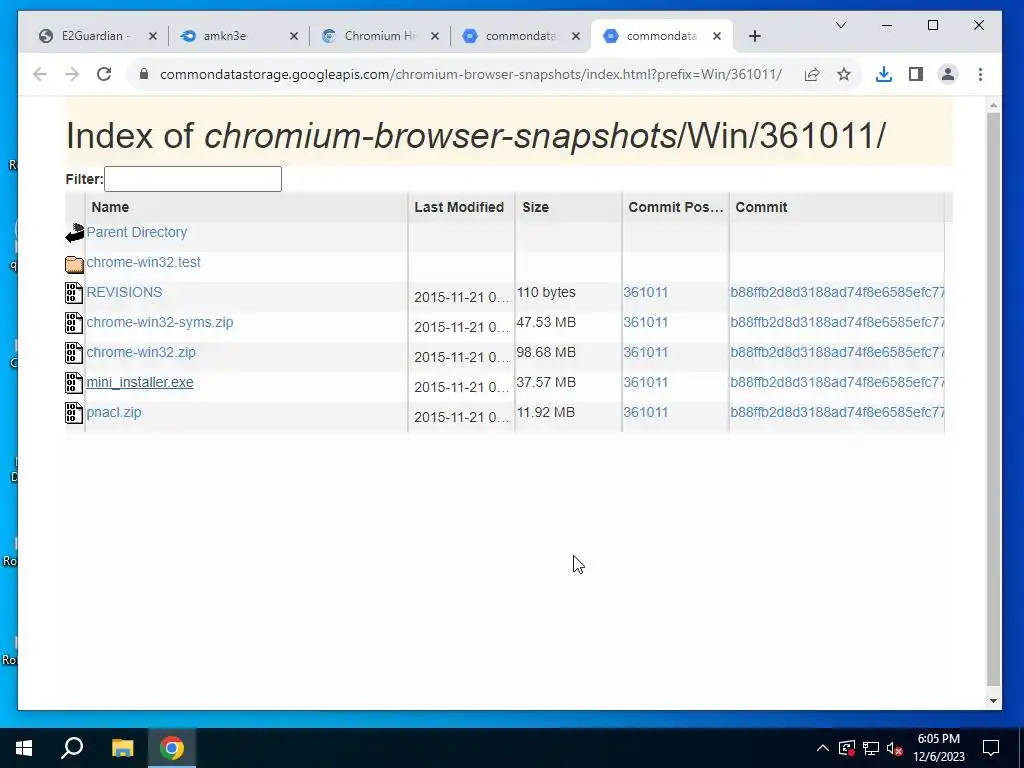Open the Windows Start menu

(24, 748)
